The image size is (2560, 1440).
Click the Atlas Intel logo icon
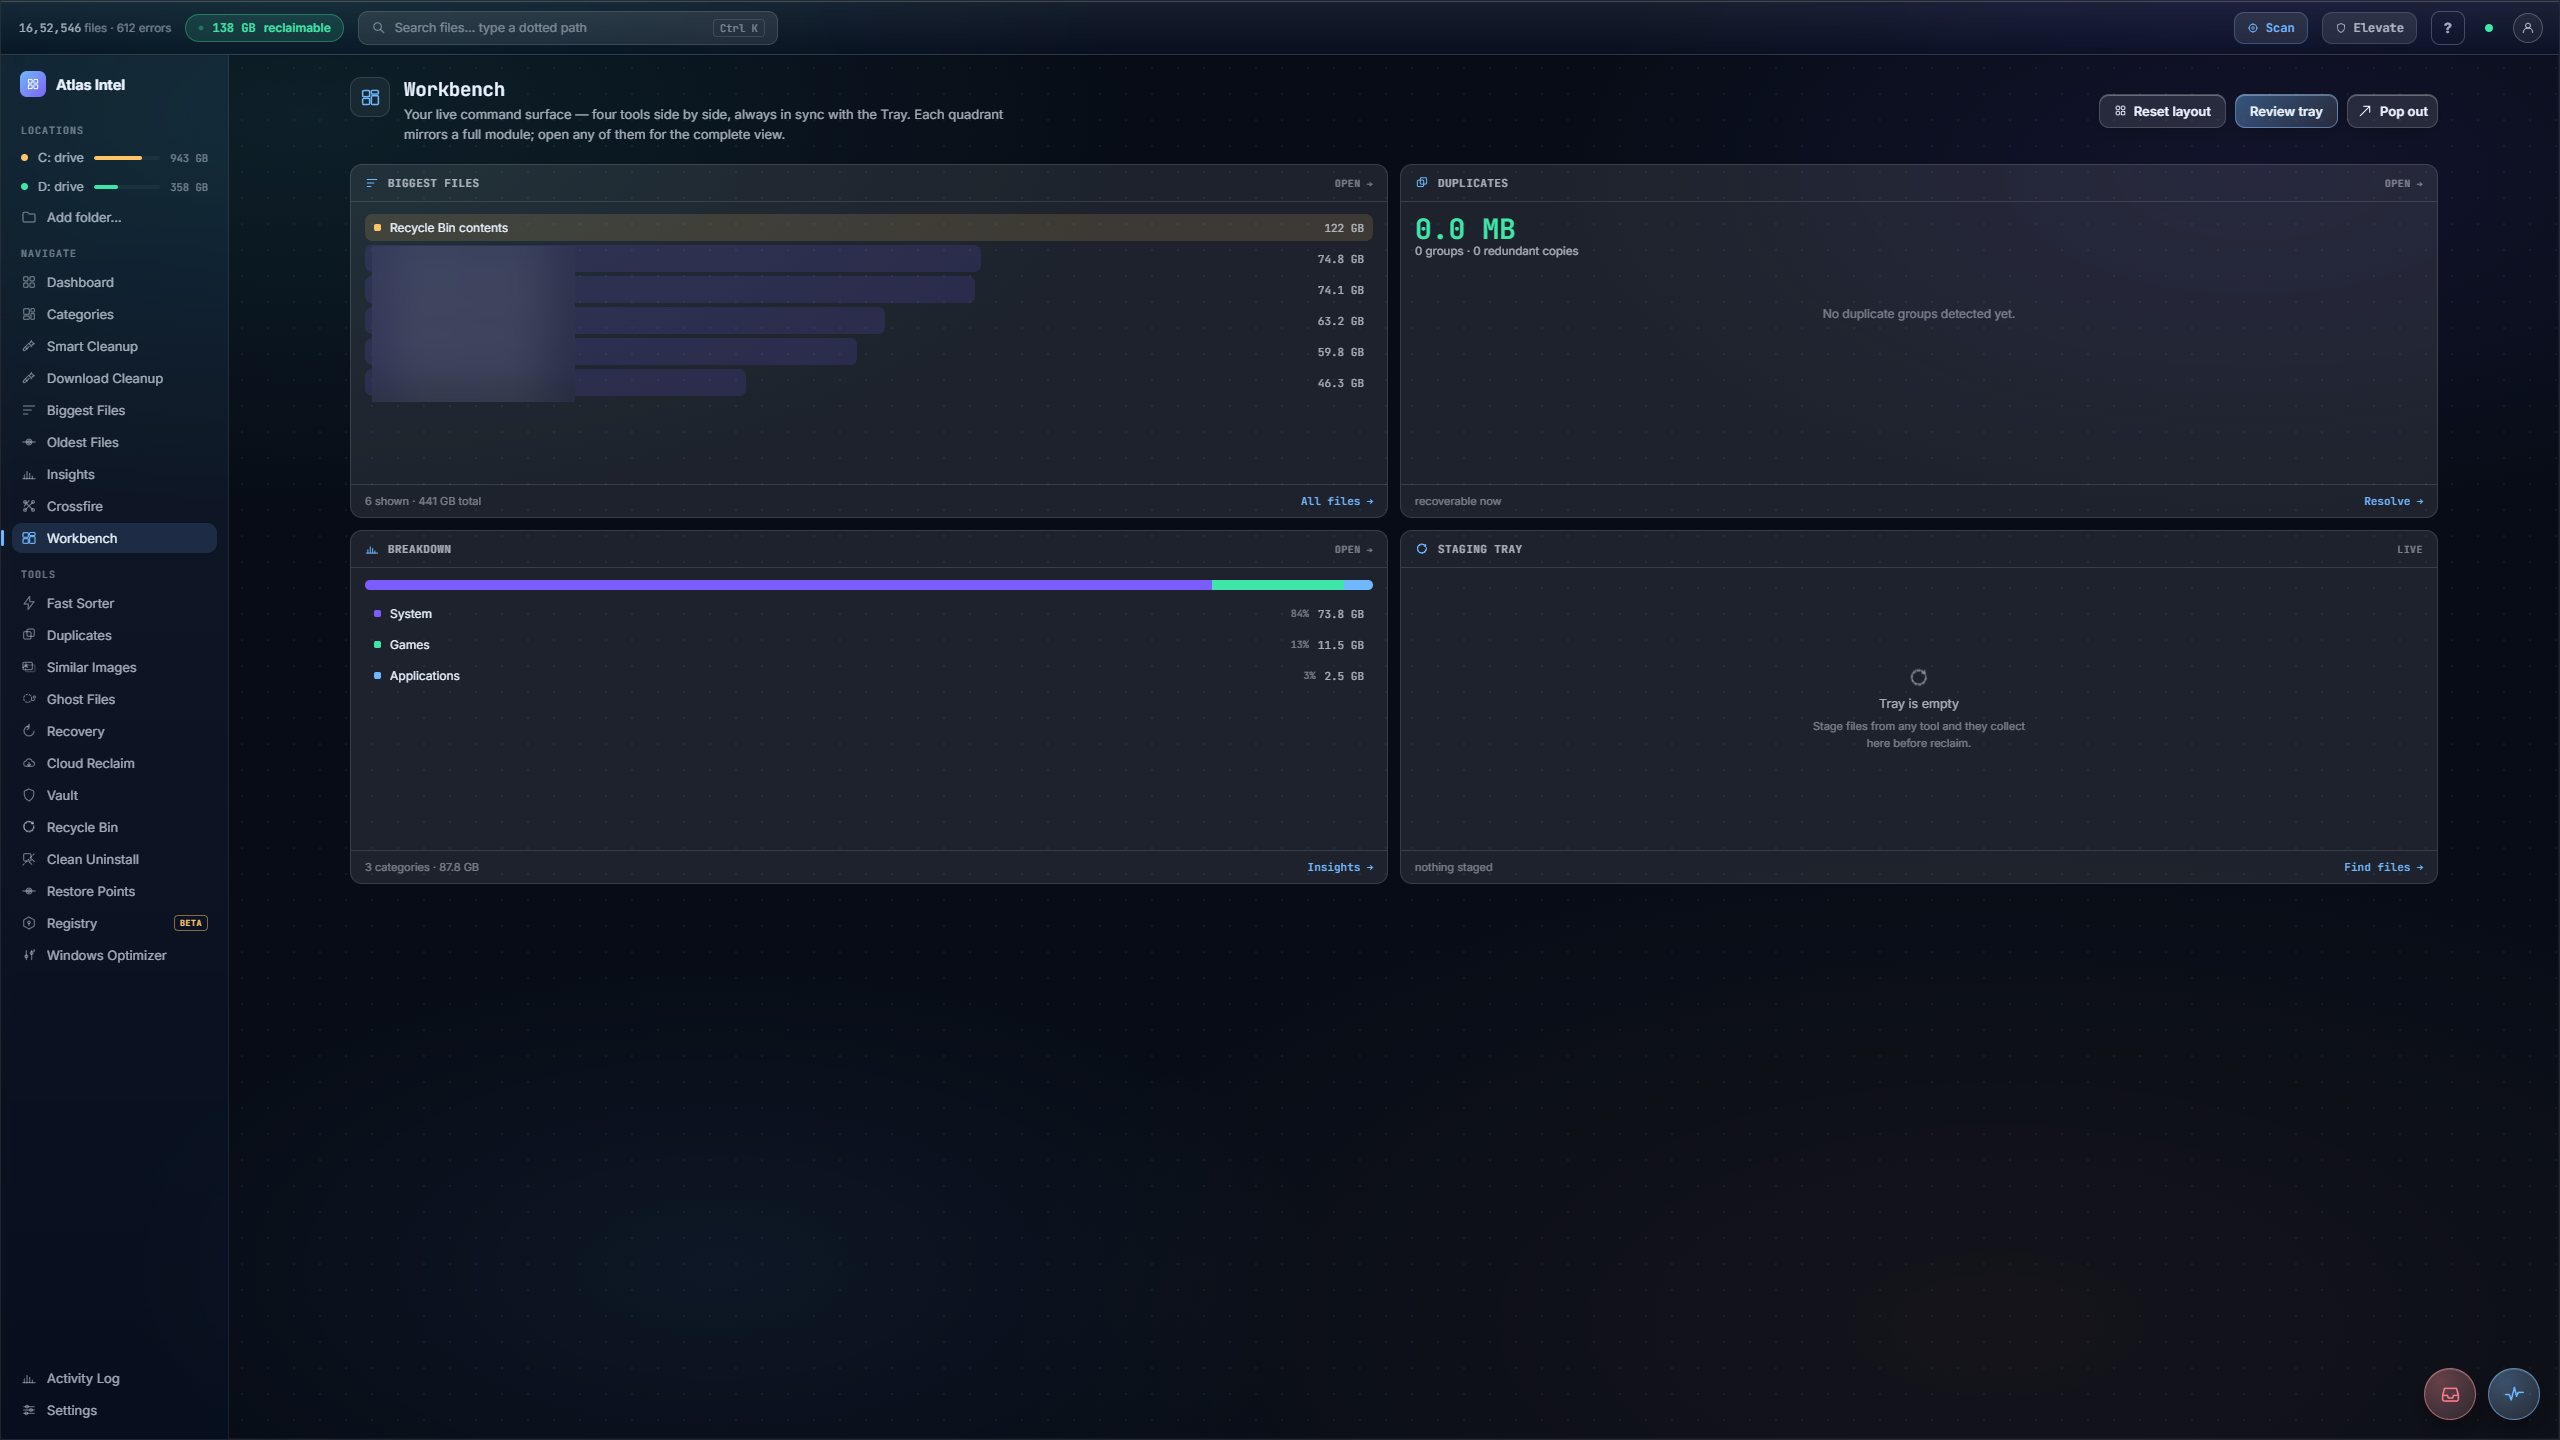tap(32, 85)
